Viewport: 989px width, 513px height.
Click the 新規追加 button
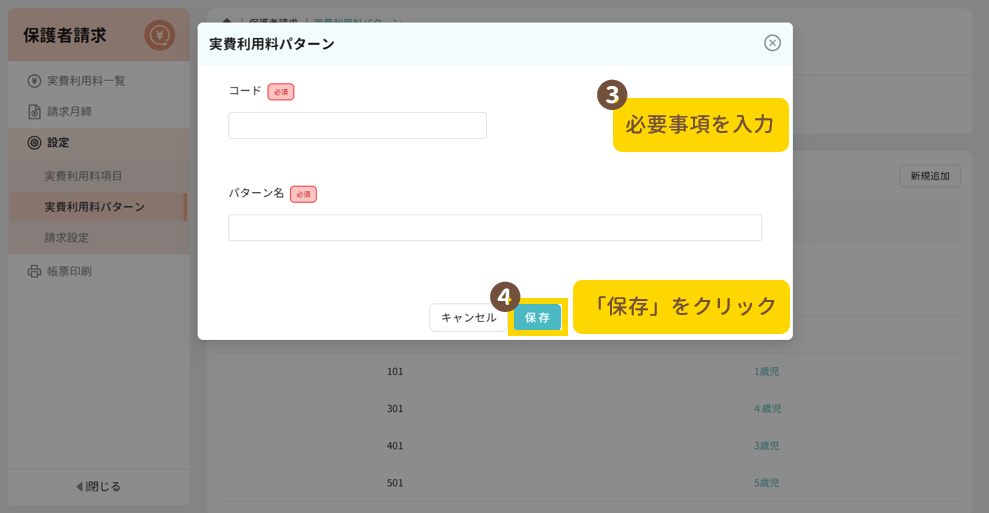click(929, 176)
